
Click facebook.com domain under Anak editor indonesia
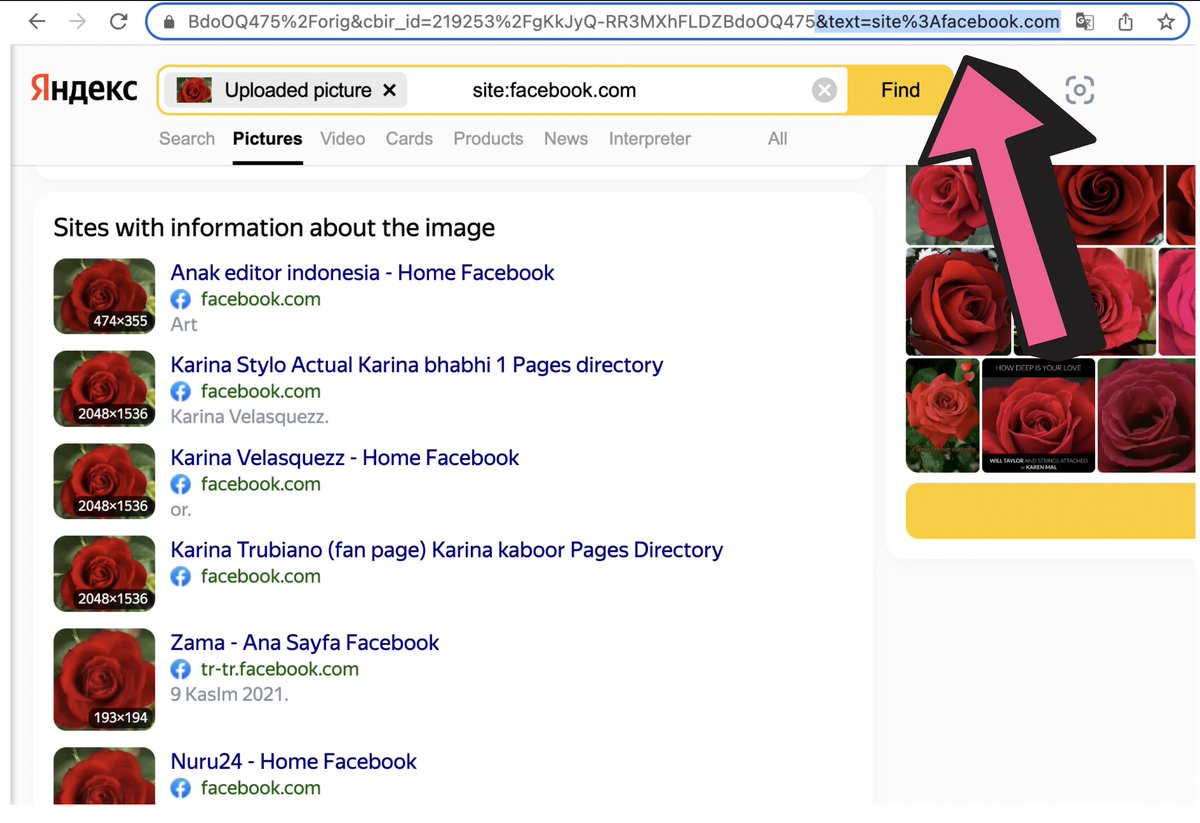point(261,299)
